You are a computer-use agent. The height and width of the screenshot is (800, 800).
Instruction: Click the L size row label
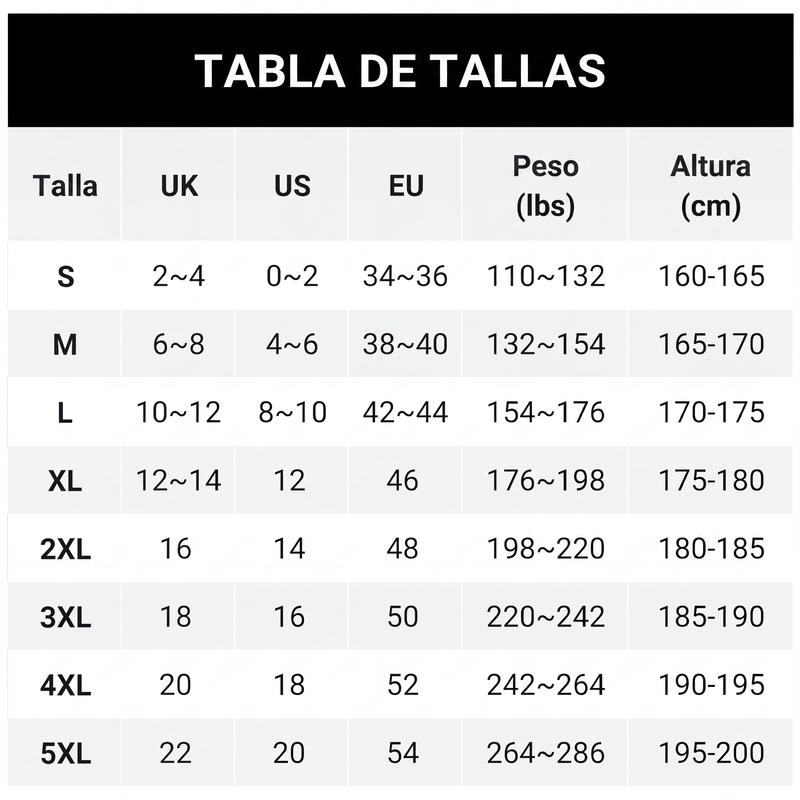pyautogui.click(x=65, y=412)
